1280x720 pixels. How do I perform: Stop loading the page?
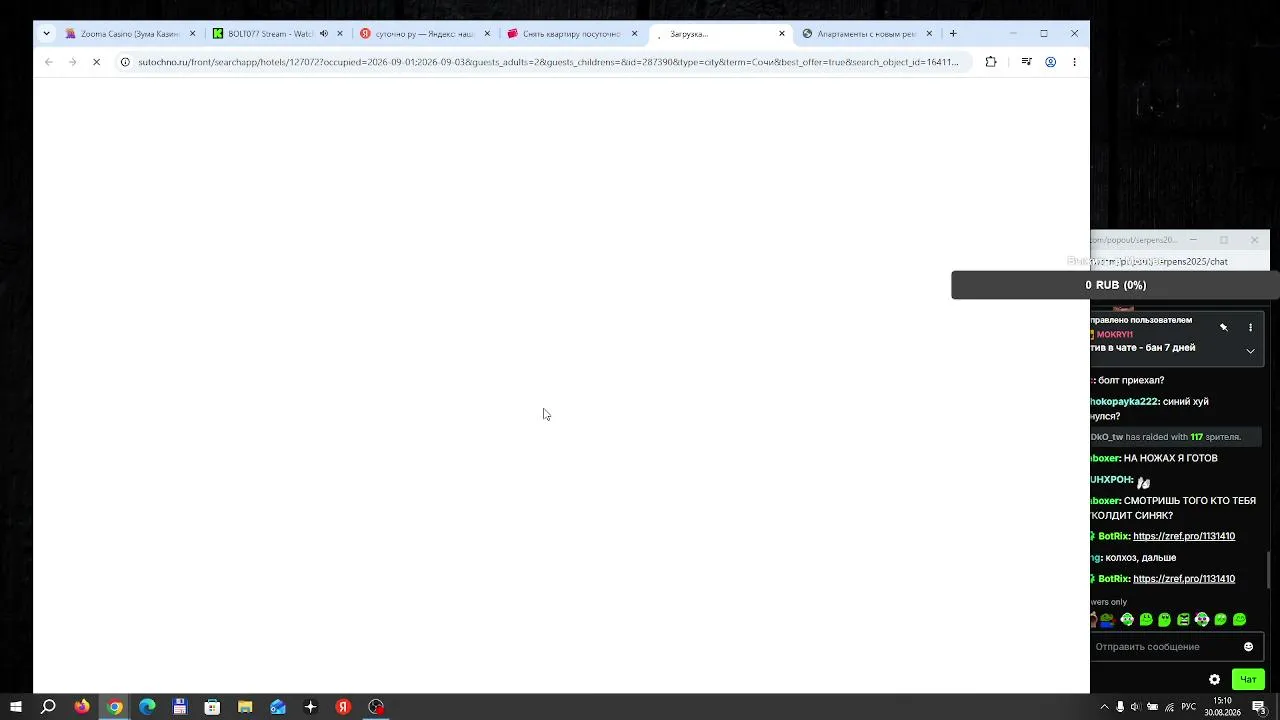tap(97, 62)
